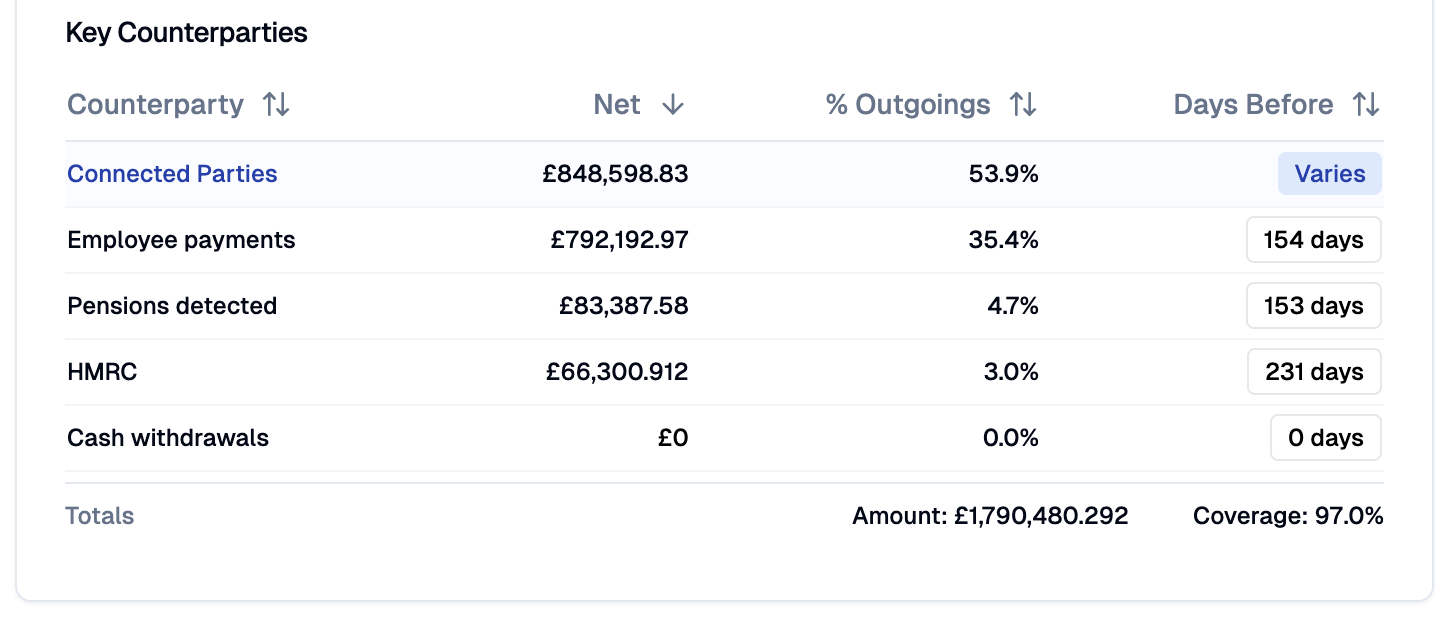
Task: Click the Counterparty column sort icon
Action: pyautogui.click(x=276, y=104)
